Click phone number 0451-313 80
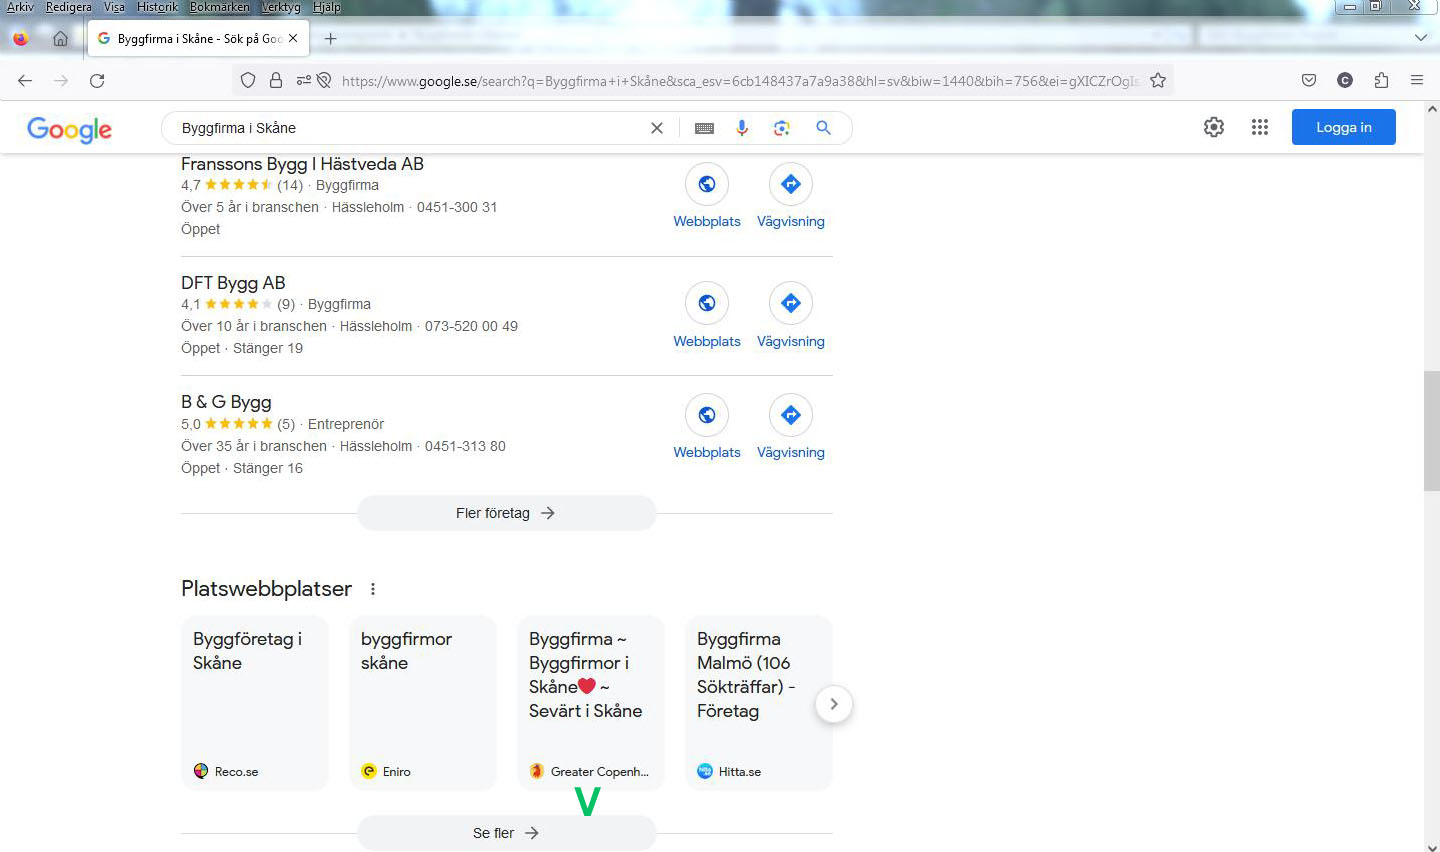Image resolution: width=1440 pixels, height=852 pixels. [465, 446]
